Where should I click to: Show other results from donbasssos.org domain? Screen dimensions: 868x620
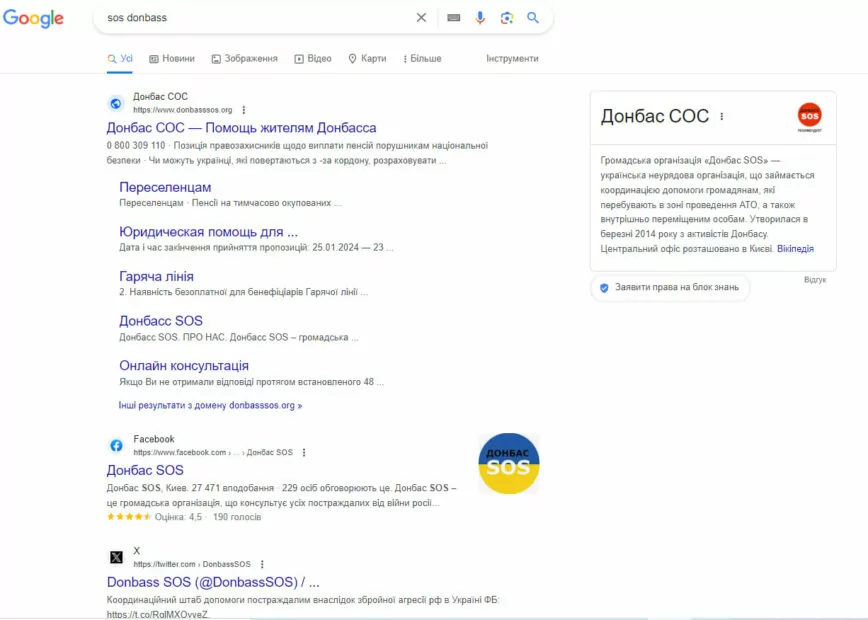210,405
